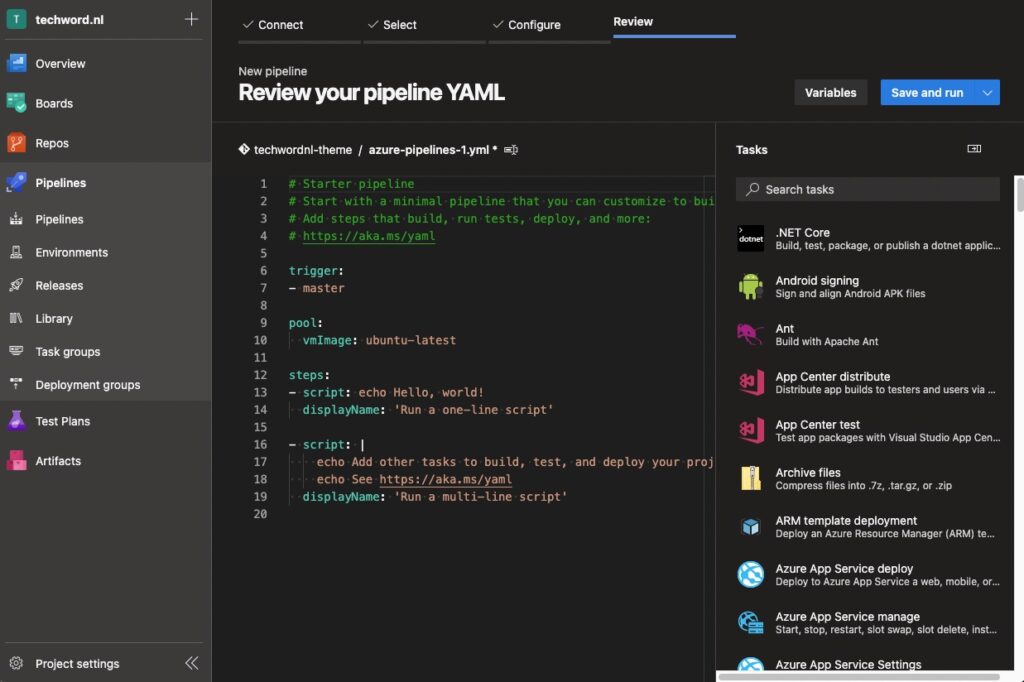This screenshot has height=682, width=1024.
Task: Click the ARM template deployment icon
Action: tap(750, 527)
